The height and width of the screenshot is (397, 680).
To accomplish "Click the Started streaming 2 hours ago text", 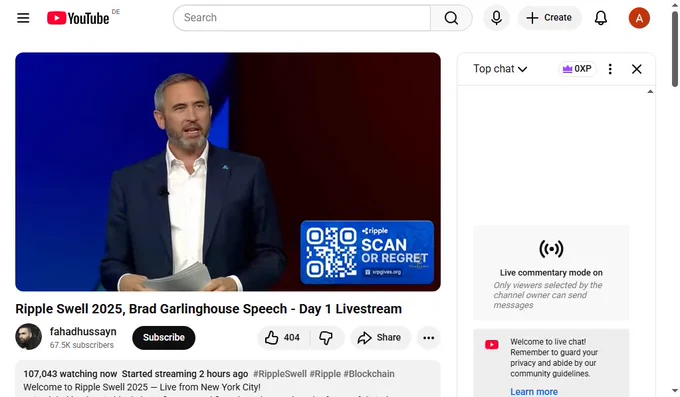I will tap(185, 374).
